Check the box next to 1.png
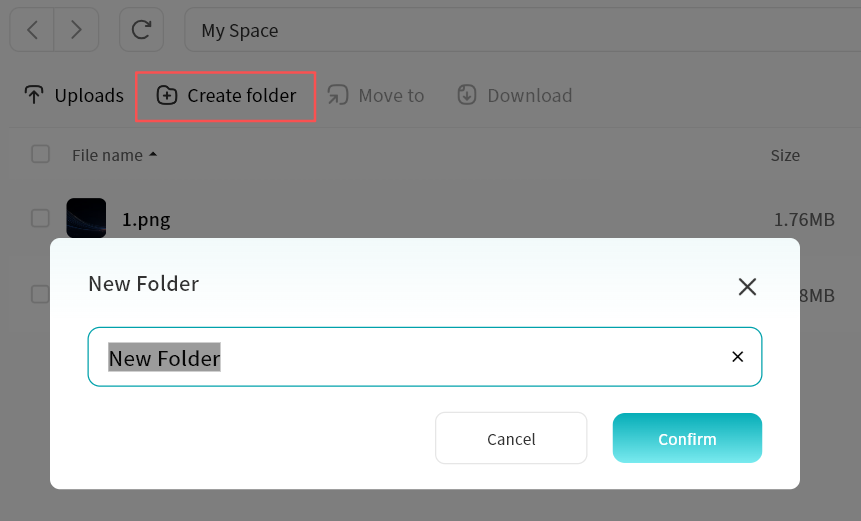The image size is (861, 521). 40,218
